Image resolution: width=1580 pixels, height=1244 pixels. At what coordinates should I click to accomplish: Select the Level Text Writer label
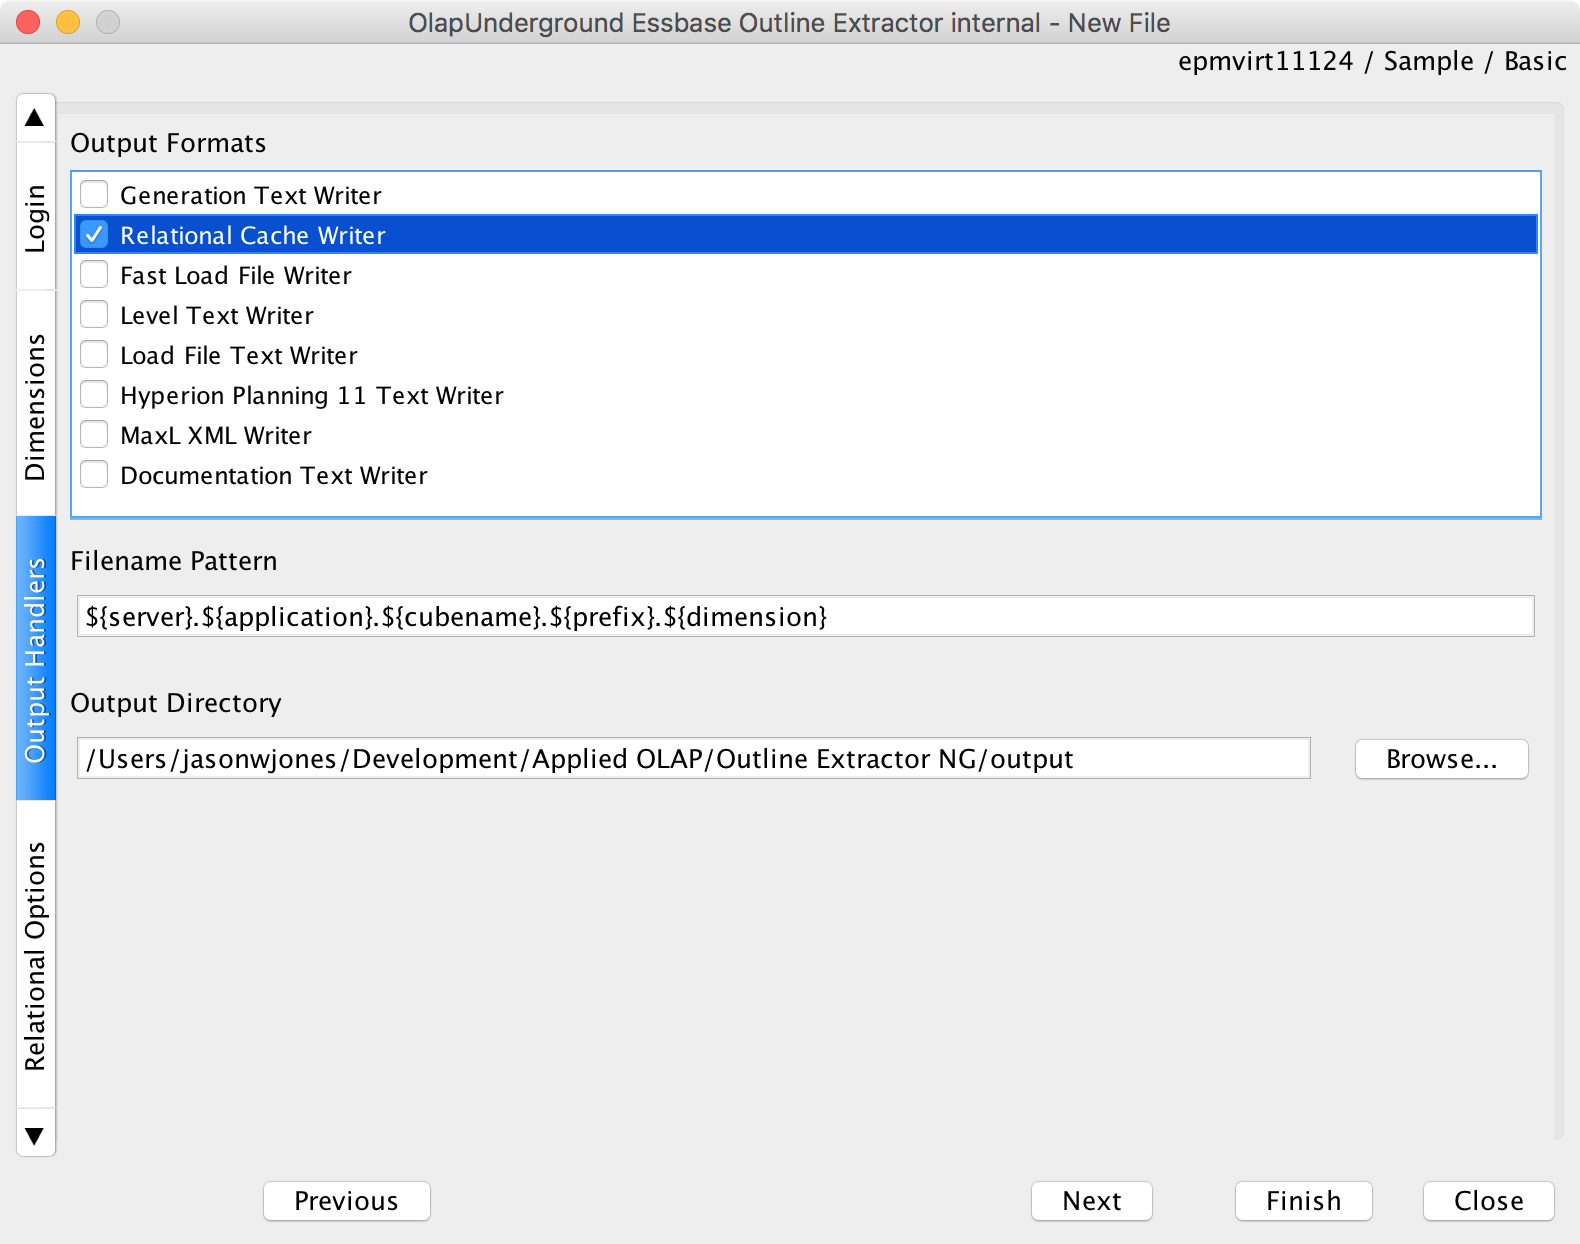click(217, 315)
